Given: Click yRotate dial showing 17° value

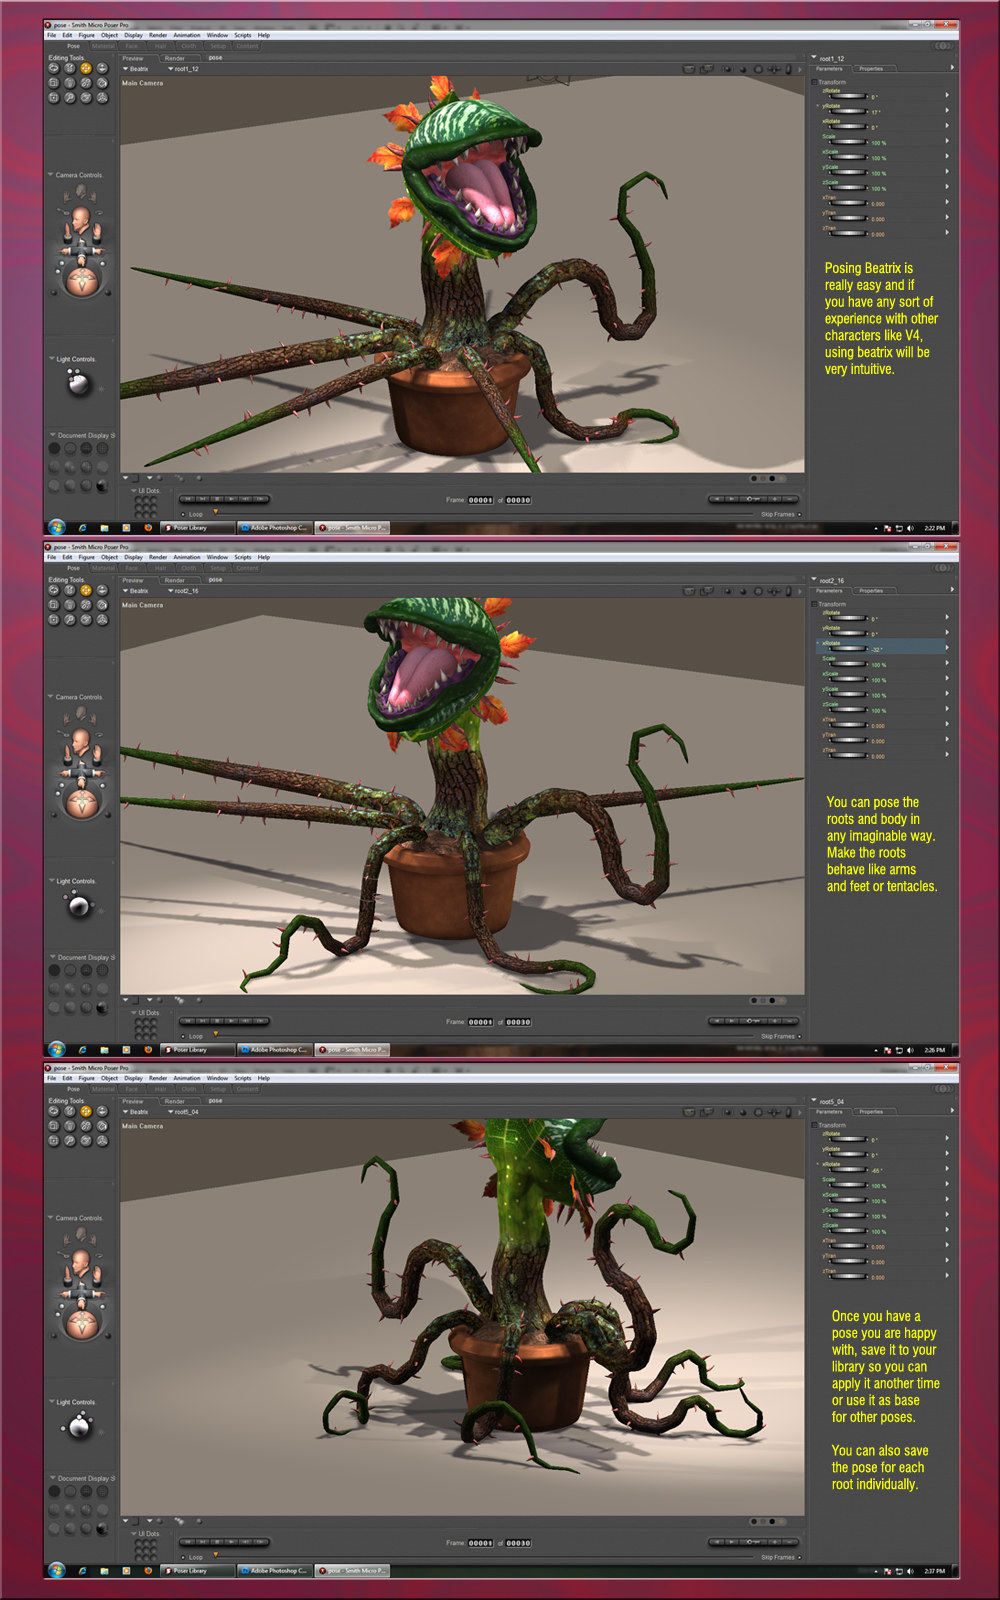Looking at the screenshot, I should [848, 112].
